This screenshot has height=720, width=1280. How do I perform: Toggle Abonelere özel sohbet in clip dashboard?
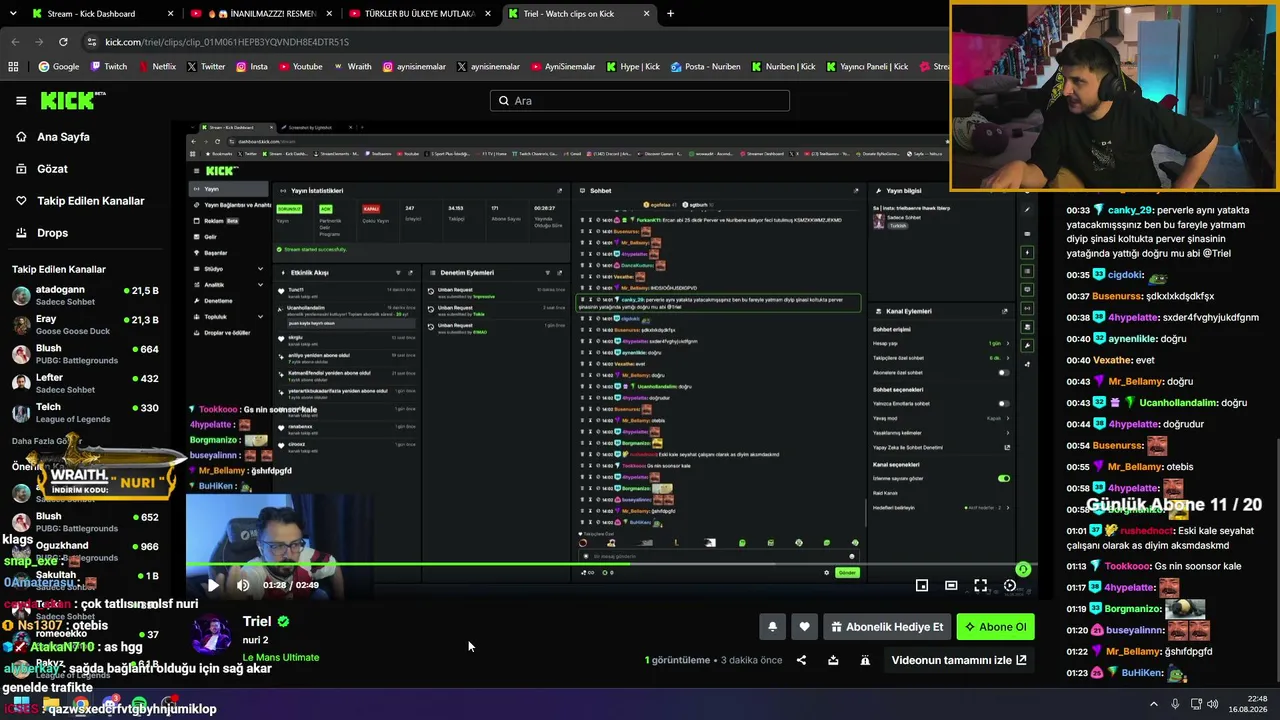[x=1003, y=373]
